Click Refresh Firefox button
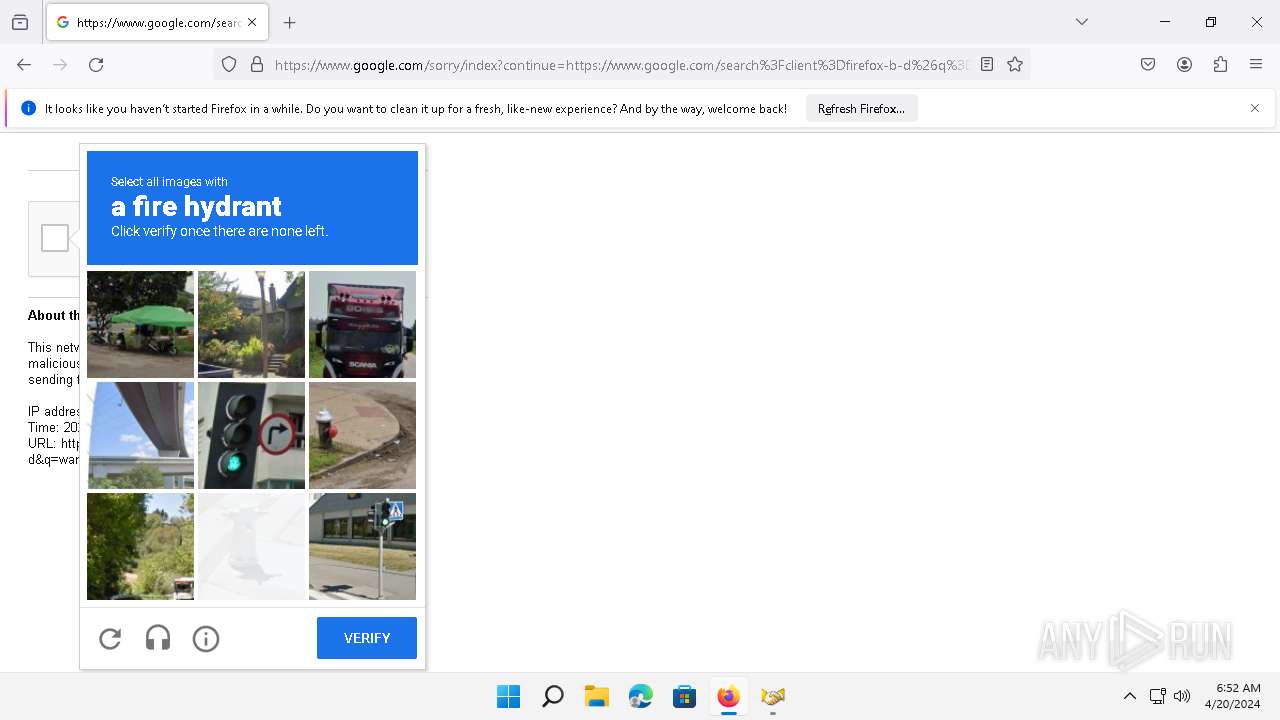The height and width of the screenshot is (720, 1280). tap(861, 108)
